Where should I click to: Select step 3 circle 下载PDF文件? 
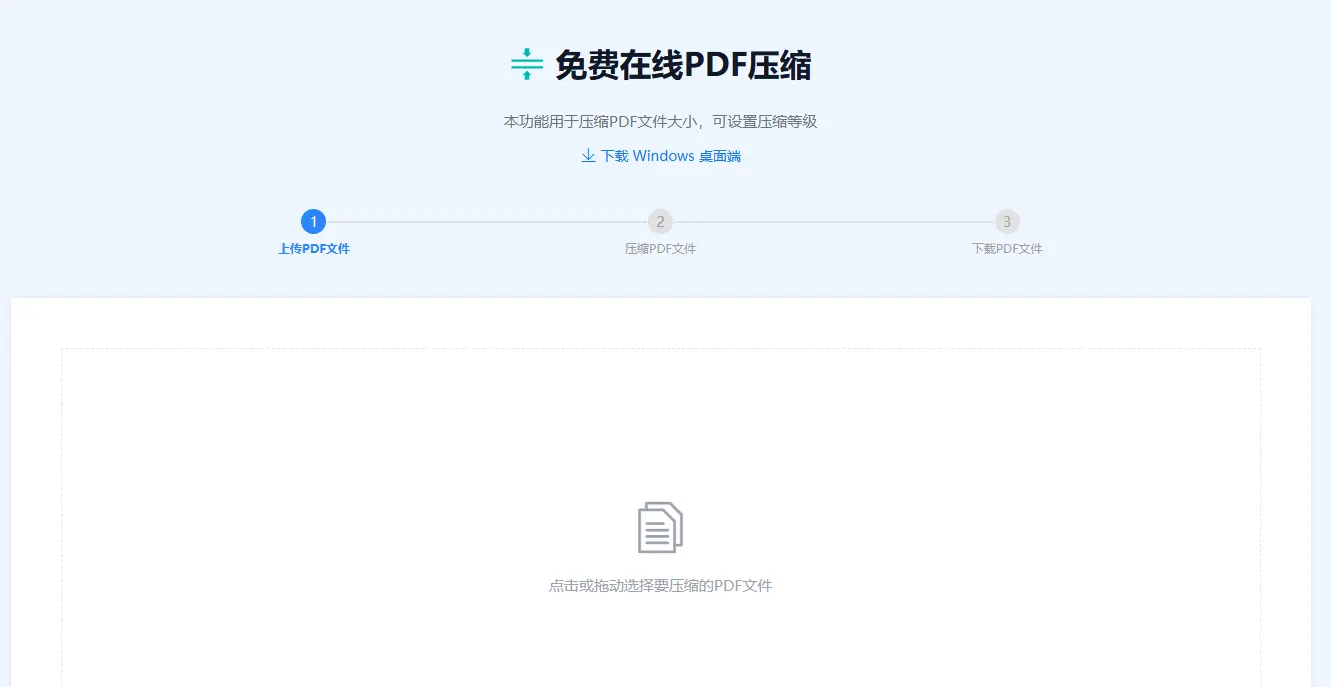[1007, 222]
